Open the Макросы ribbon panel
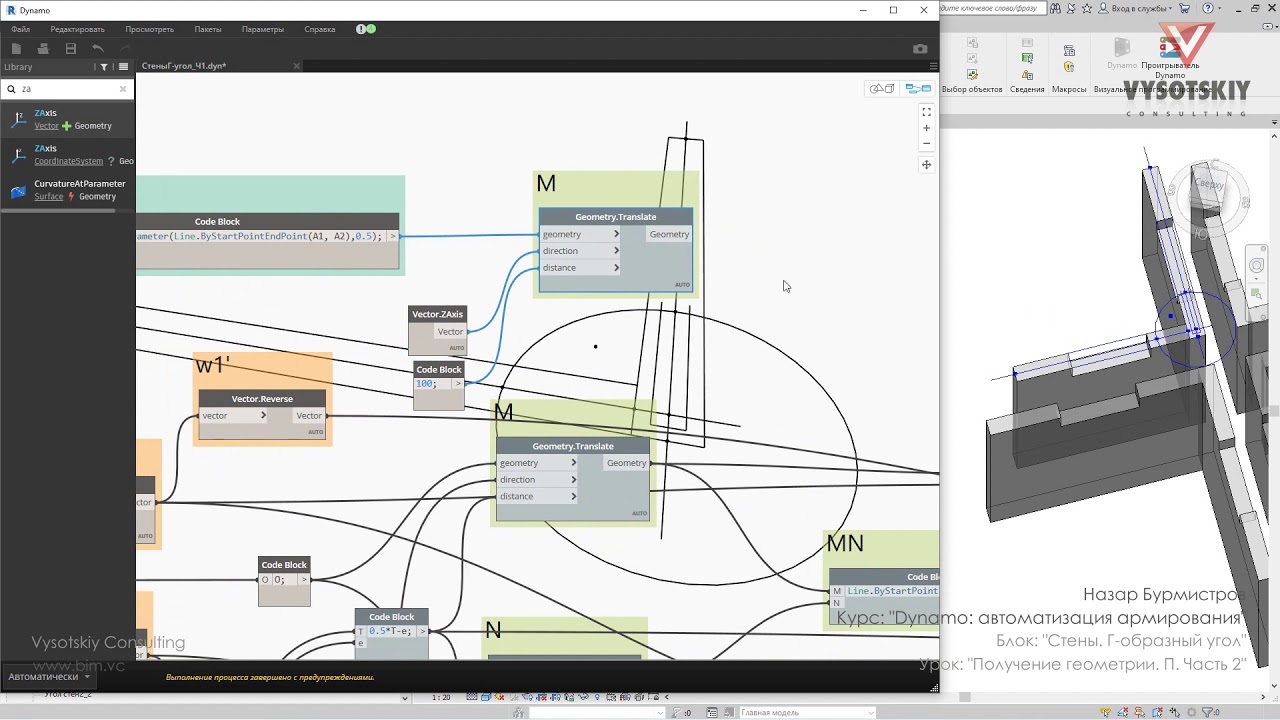The image size is (1280, 720). [x=1069, y=89]
